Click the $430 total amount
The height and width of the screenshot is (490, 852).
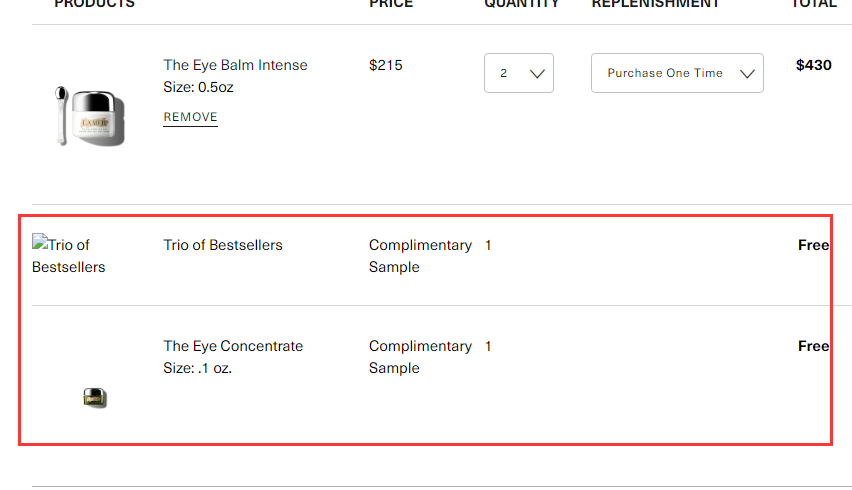tap(813, 65)
